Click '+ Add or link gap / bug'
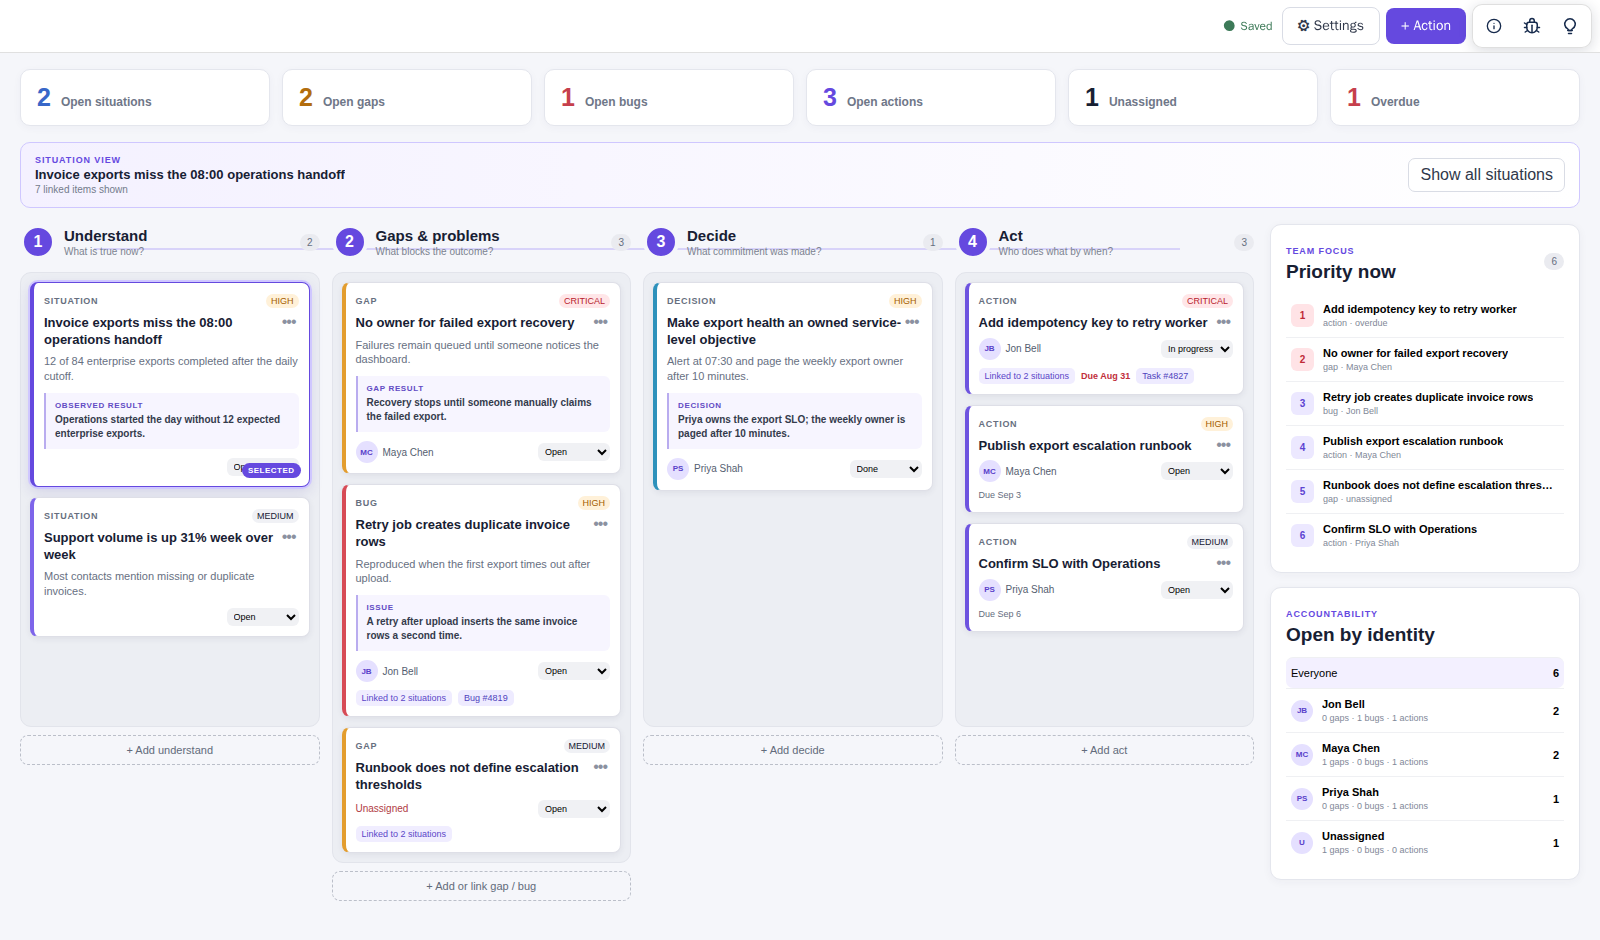The image size is (1600, 940). pyautogui.click(x=481, y=886)
